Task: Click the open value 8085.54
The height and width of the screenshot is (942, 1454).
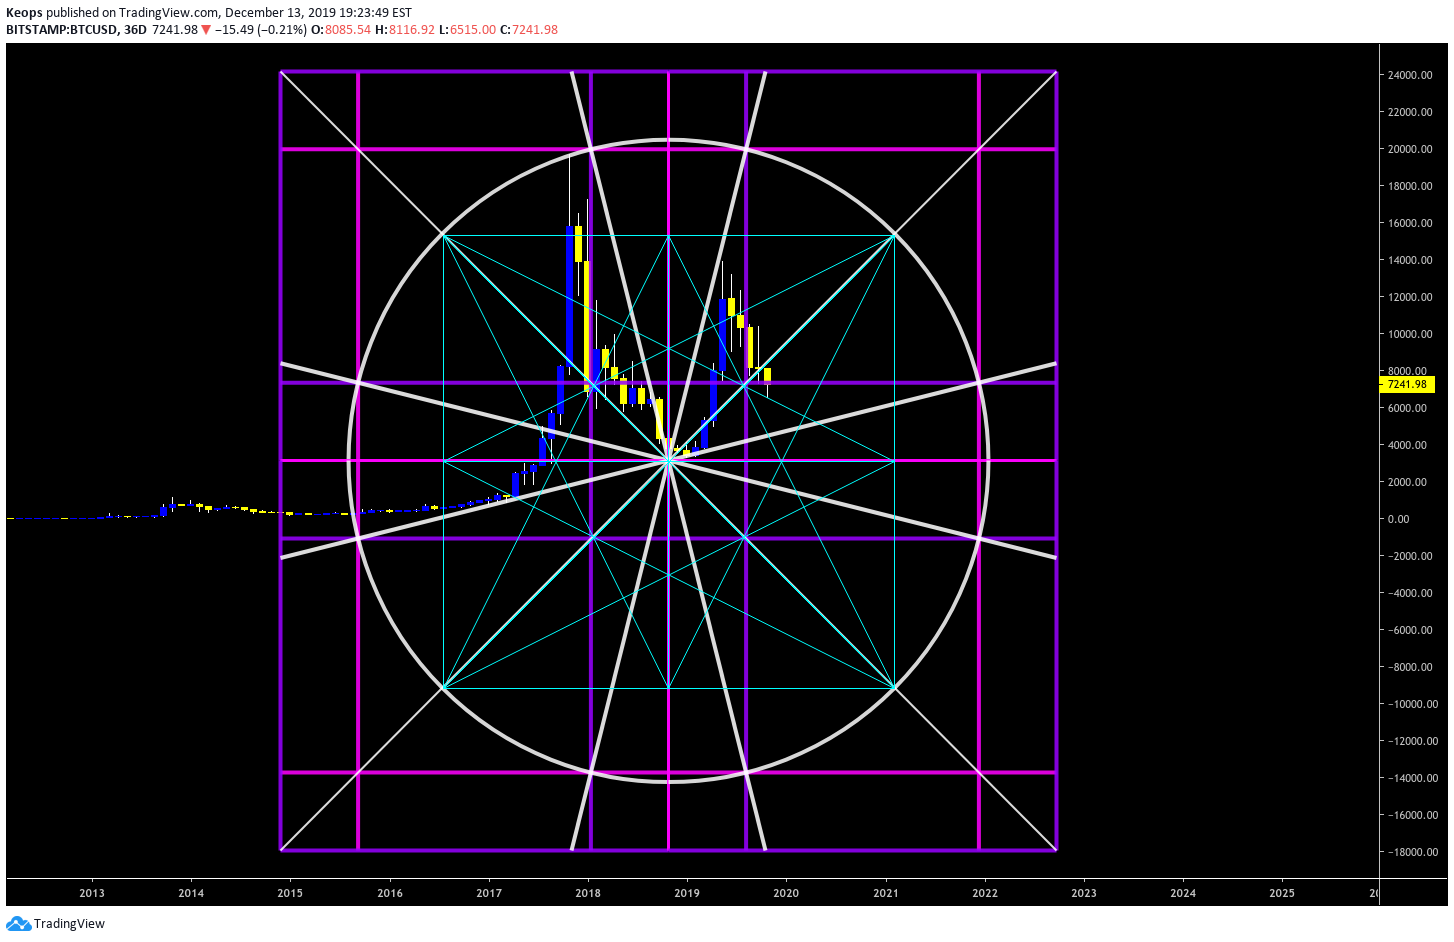Action: coord(347,30)
